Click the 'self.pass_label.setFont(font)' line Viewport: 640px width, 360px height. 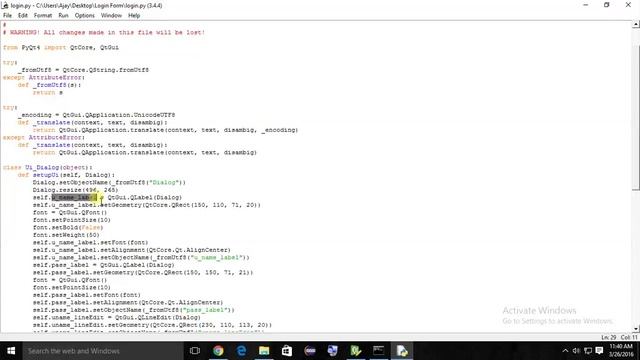point(87,295)
